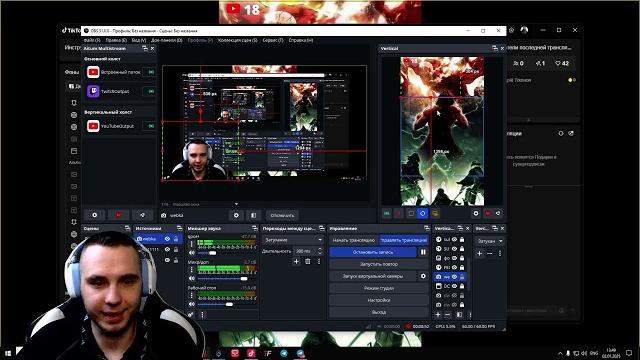Open Vertical preview settings gear
640x360 pixels.
coord(476,213)
